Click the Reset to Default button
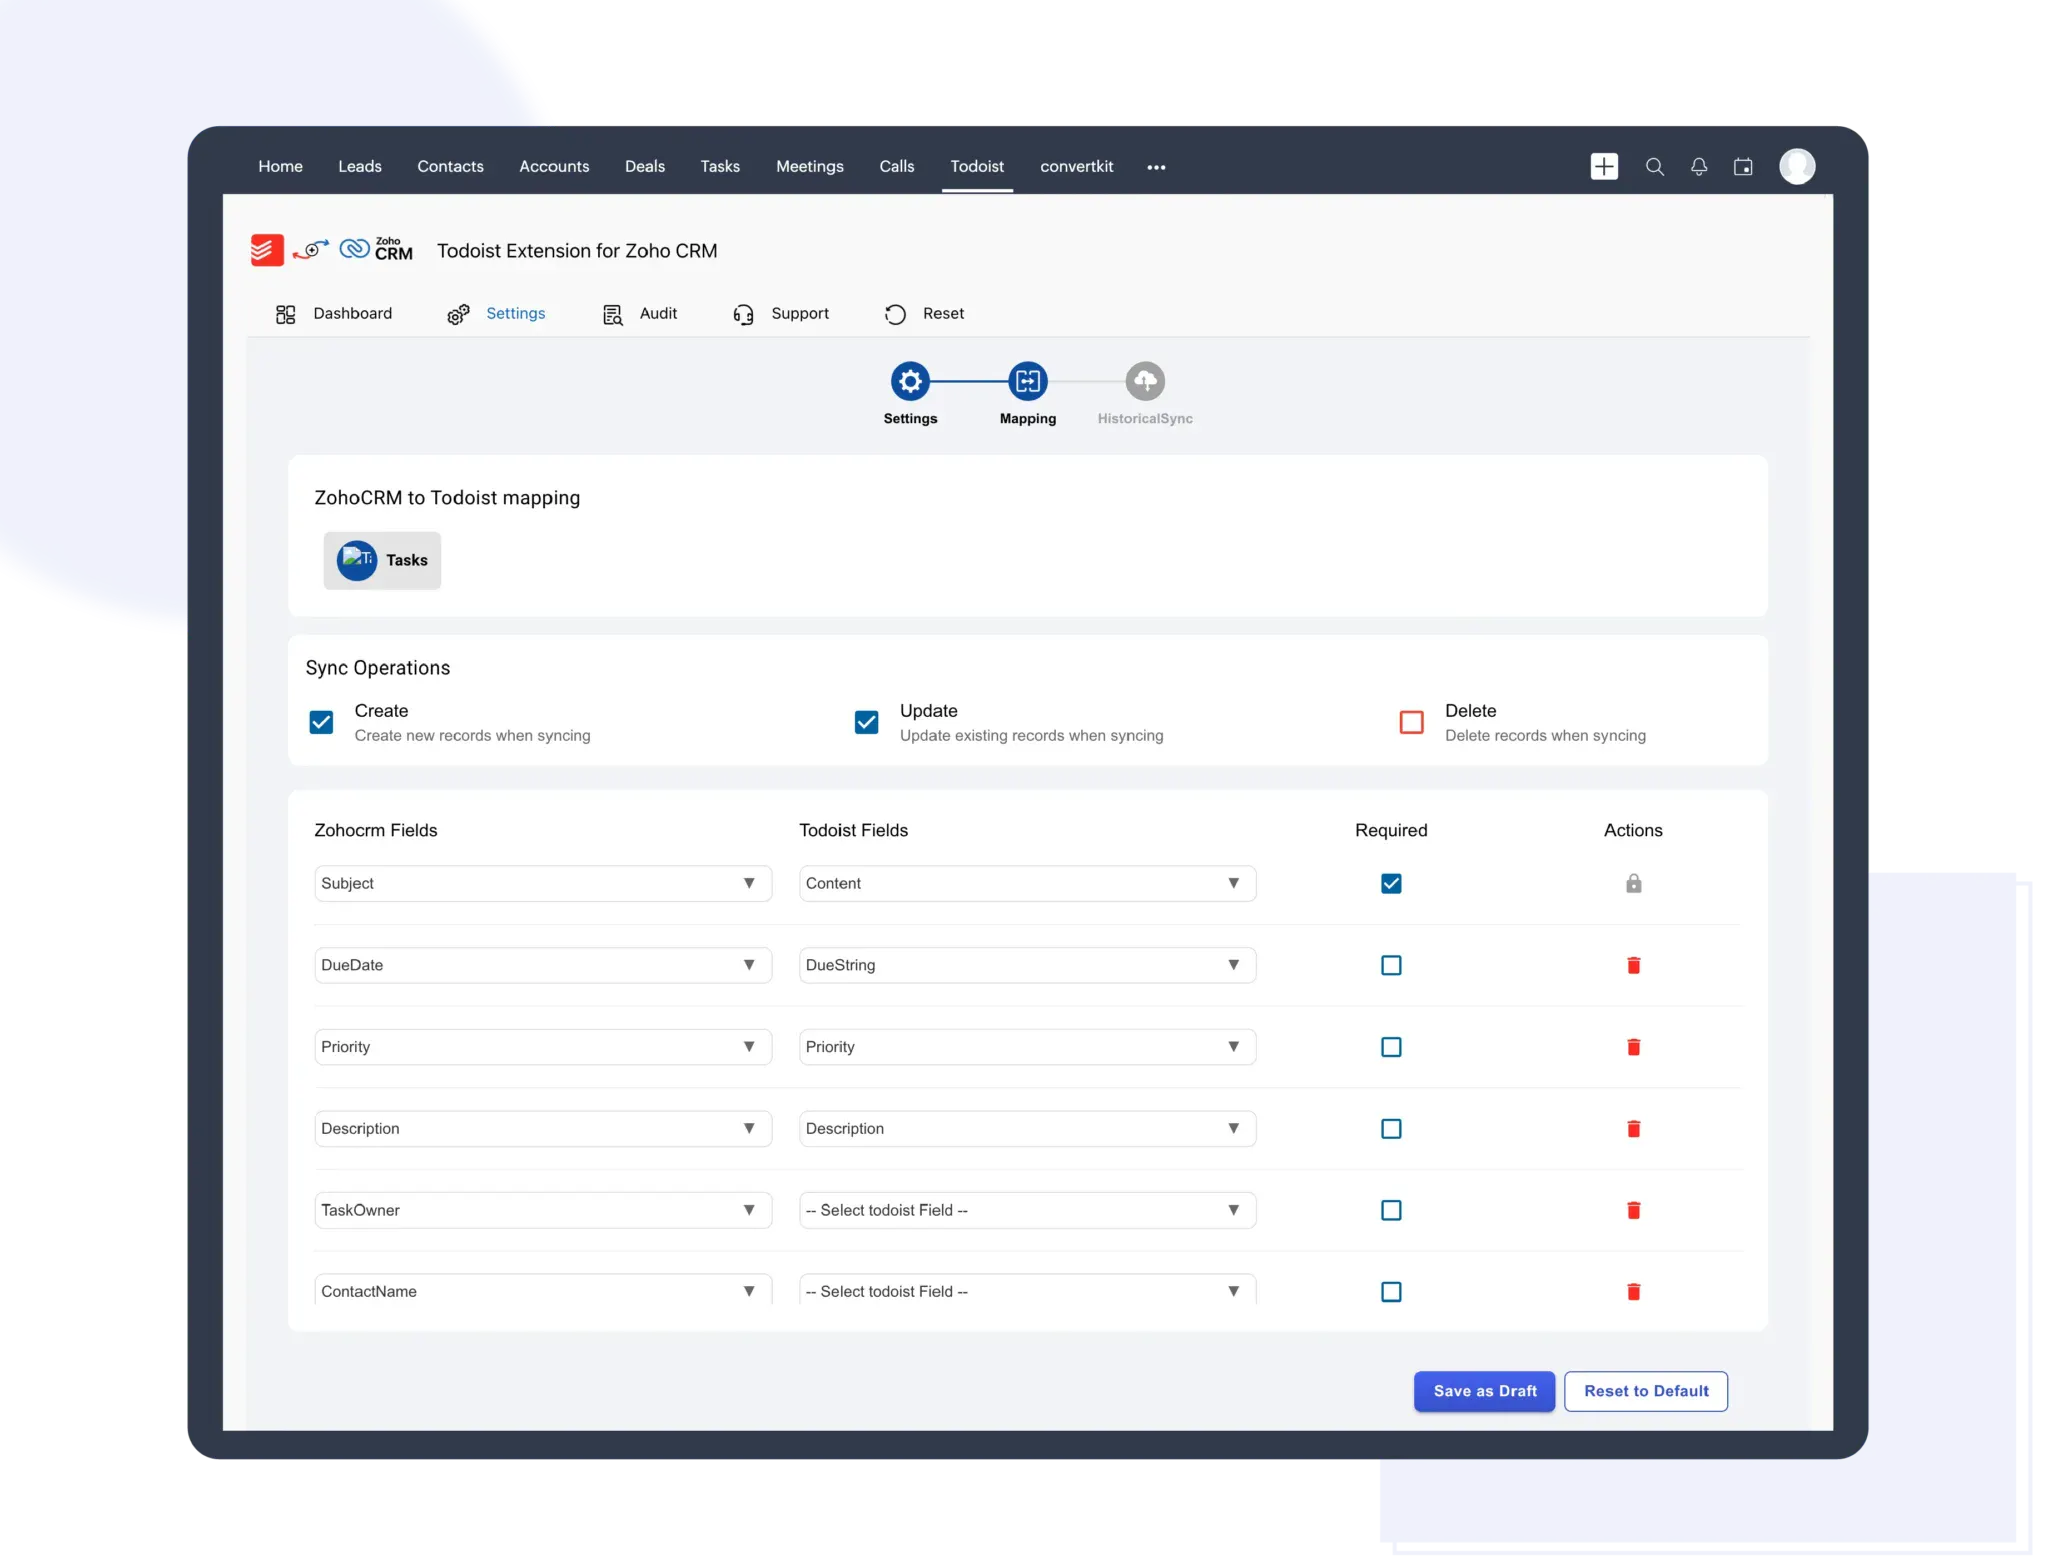Screen dimensions: 2048x1557 point(1646,1391)
